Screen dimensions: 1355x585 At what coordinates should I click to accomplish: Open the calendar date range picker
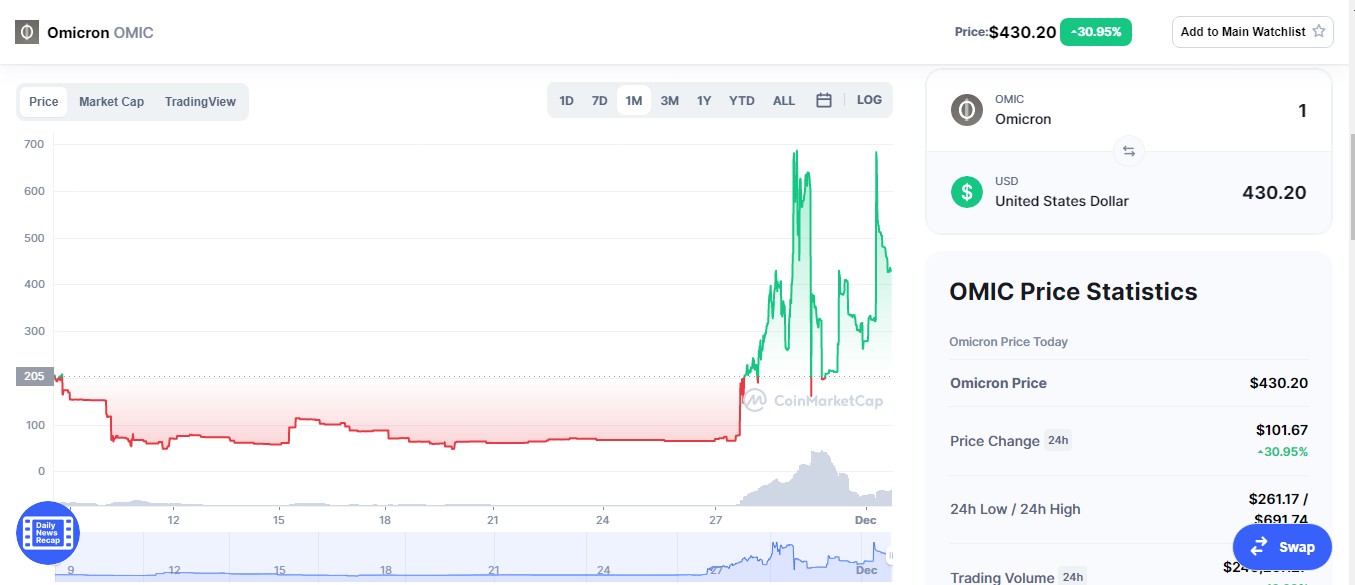[x=824, y=100]
